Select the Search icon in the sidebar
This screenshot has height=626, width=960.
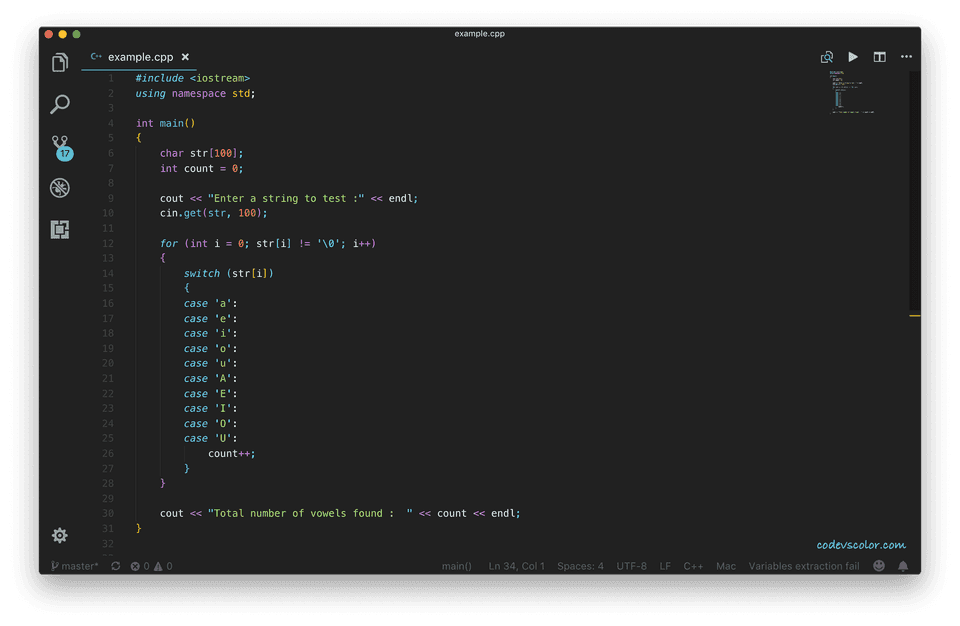60,104
